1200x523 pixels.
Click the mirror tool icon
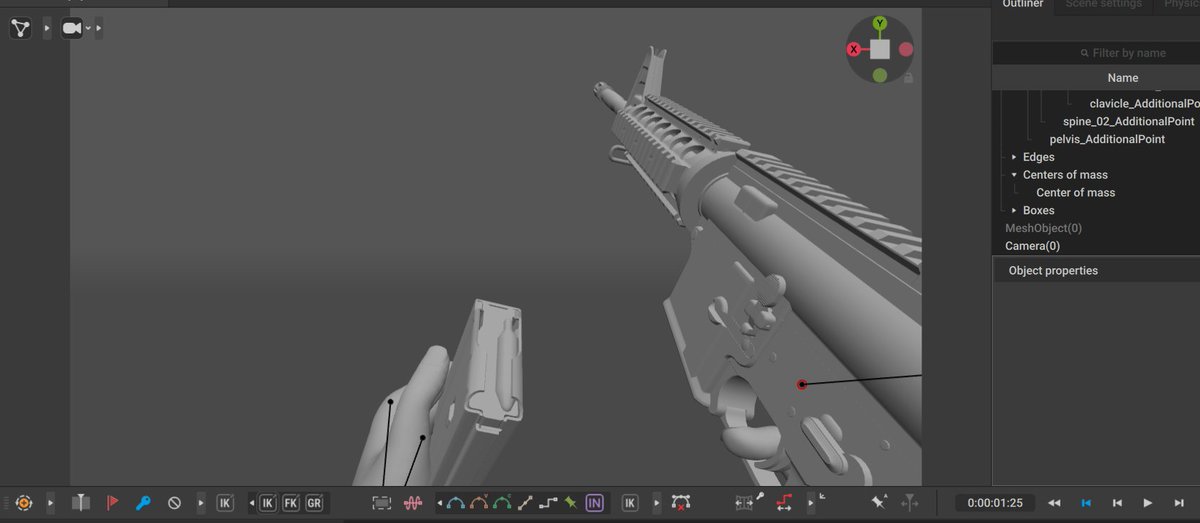click(x=81, y=503)
